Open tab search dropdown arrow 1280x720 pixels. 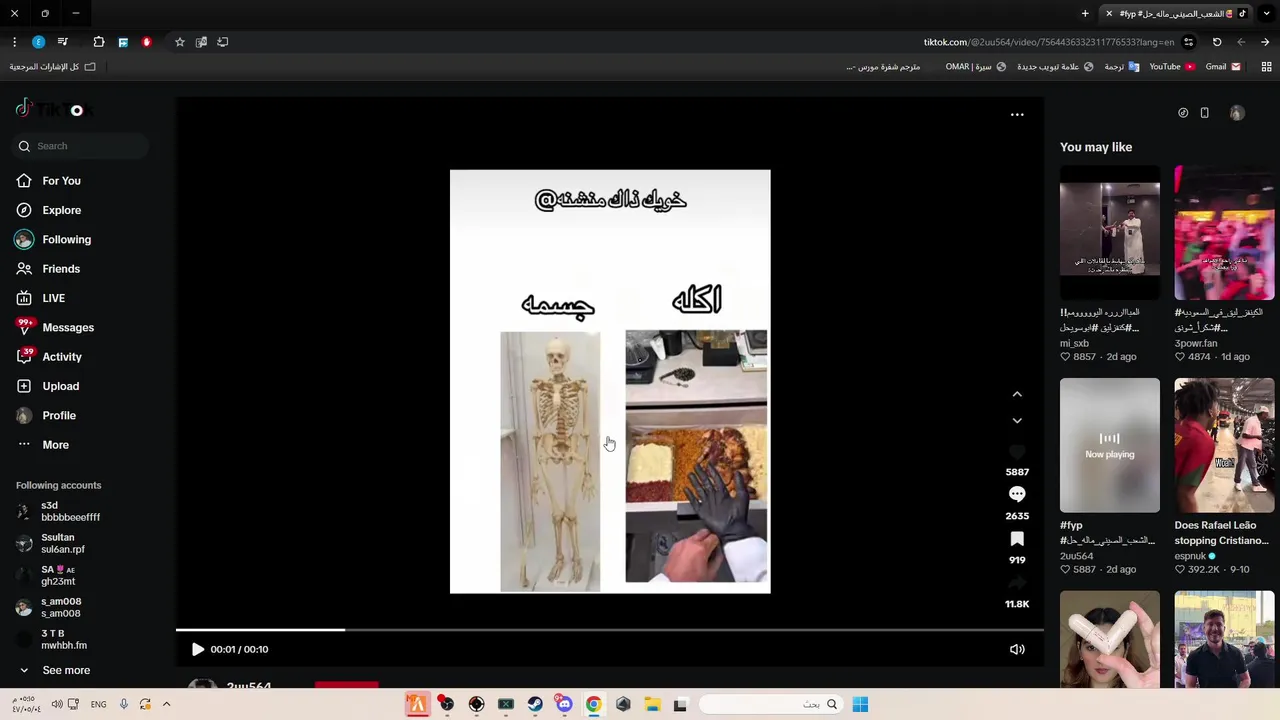click(1266, 14)
